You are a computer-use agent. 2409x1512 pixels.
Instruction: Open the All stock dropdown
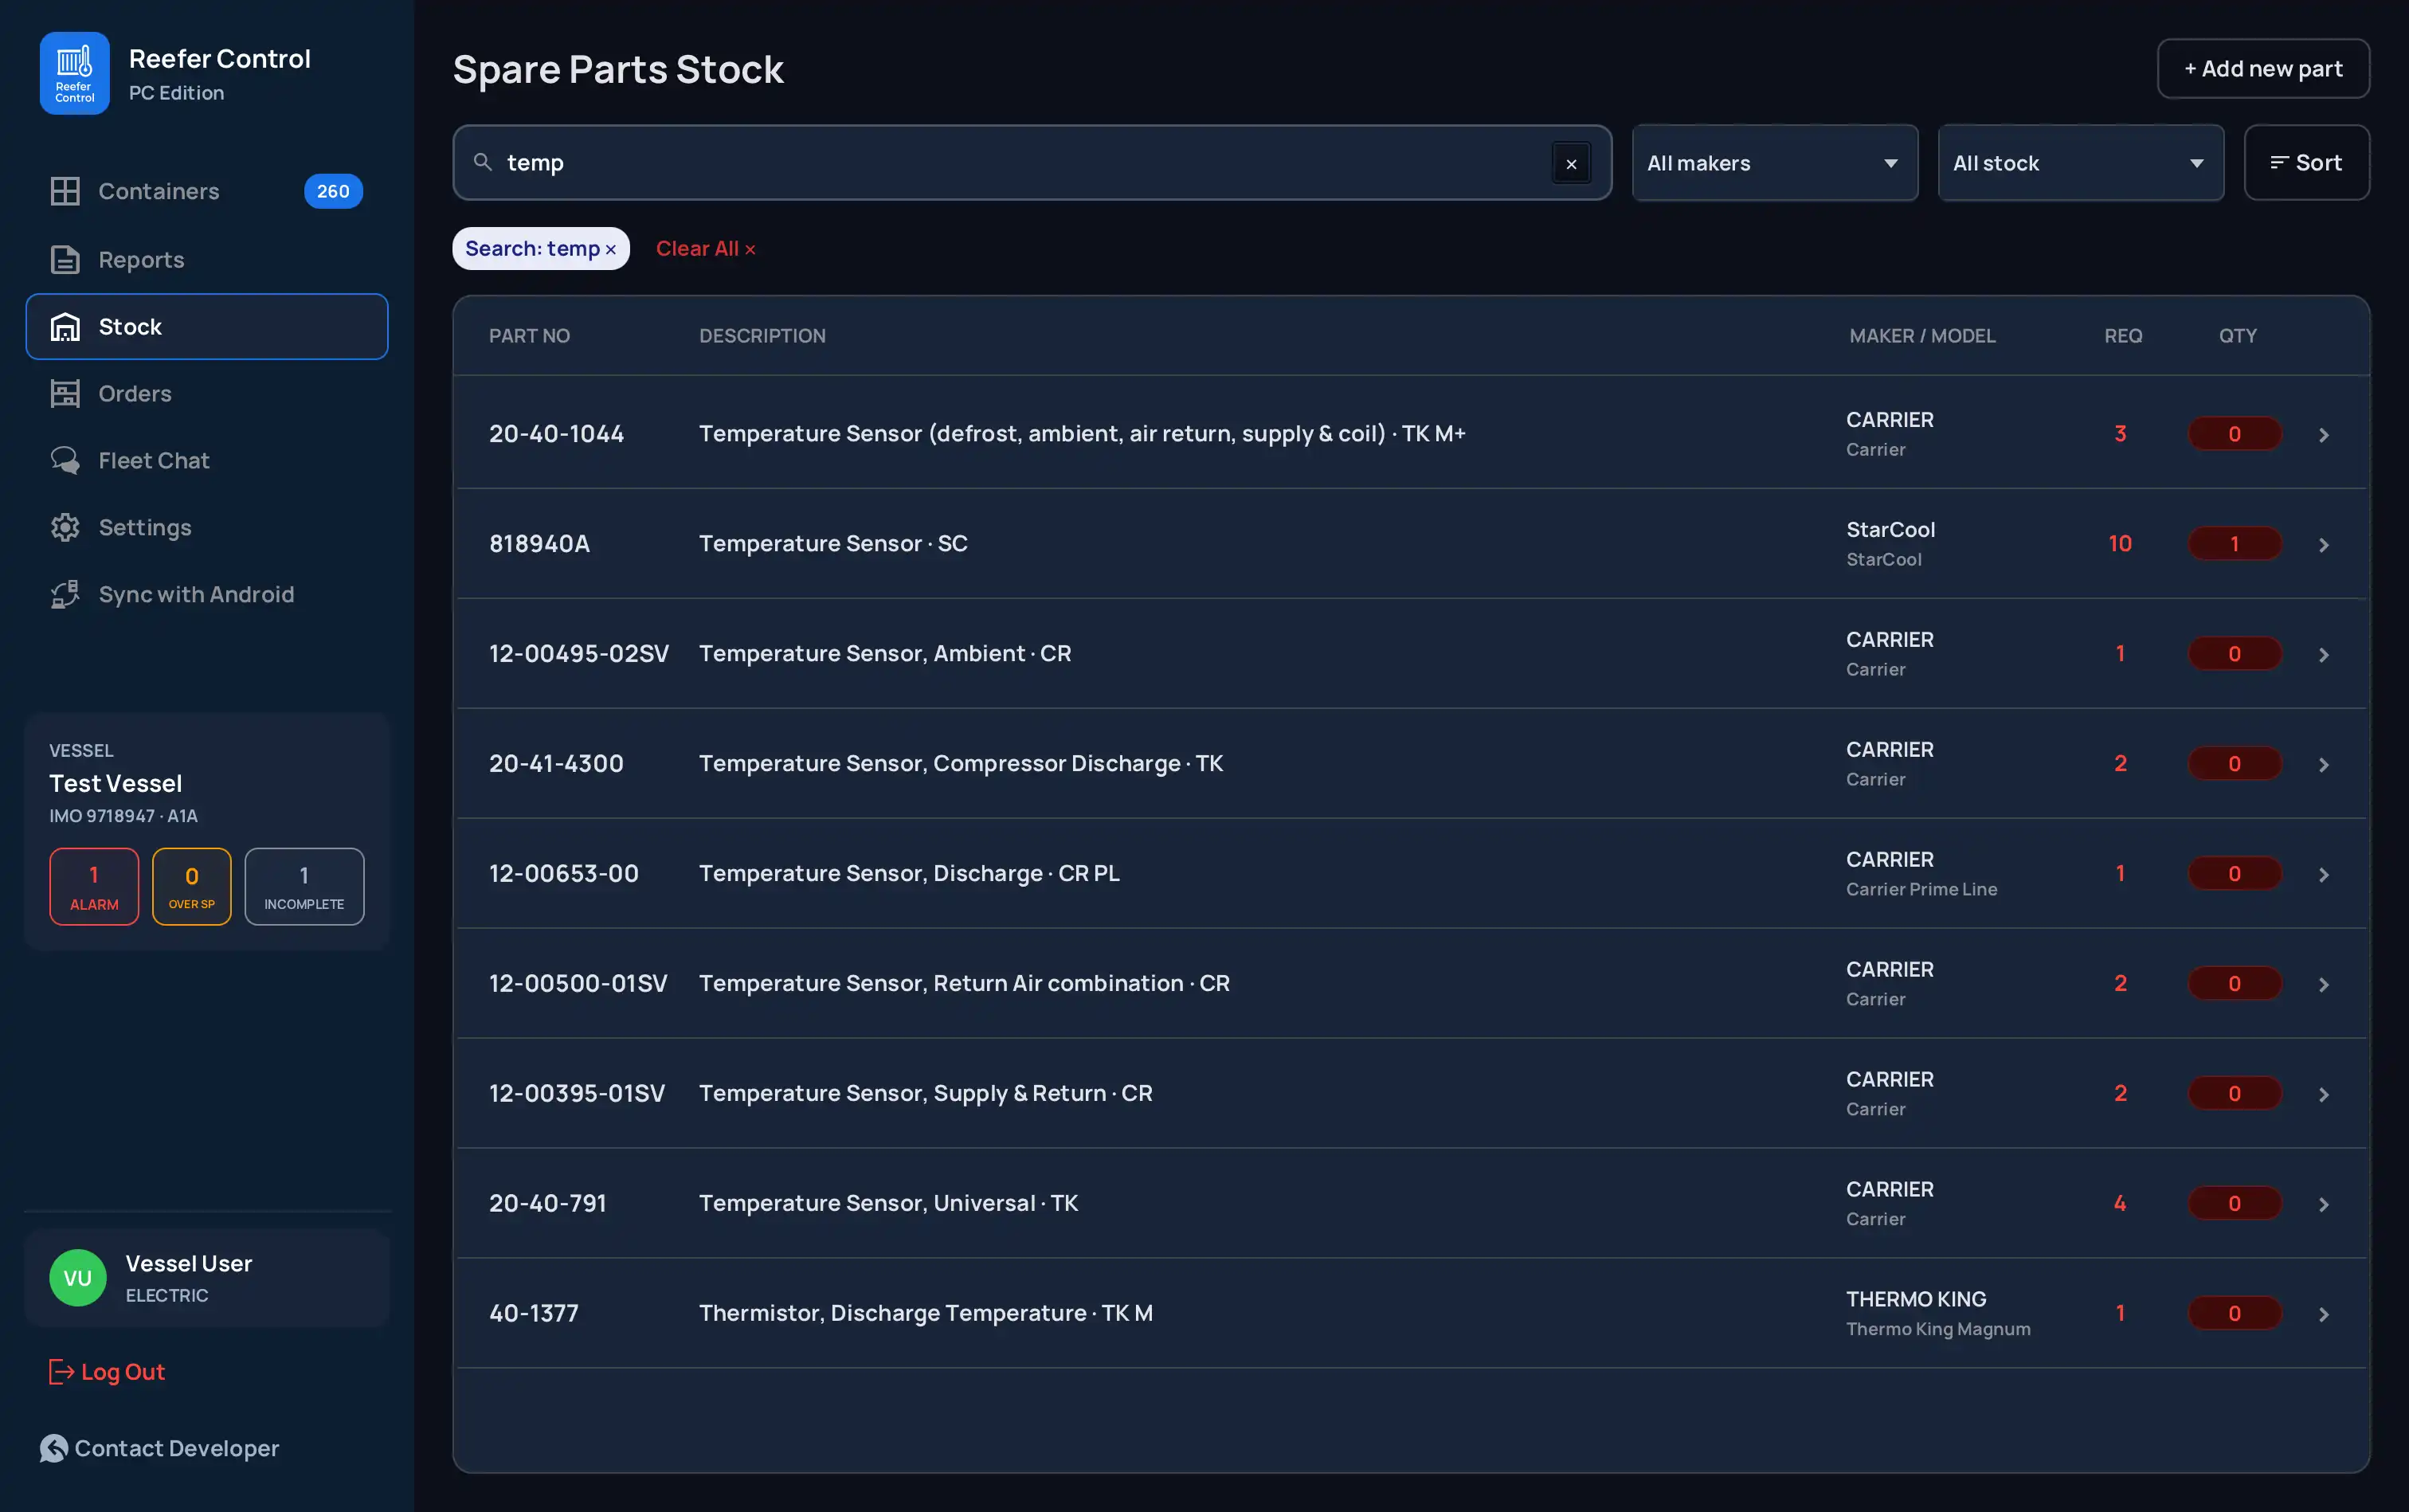point(2080,163)
